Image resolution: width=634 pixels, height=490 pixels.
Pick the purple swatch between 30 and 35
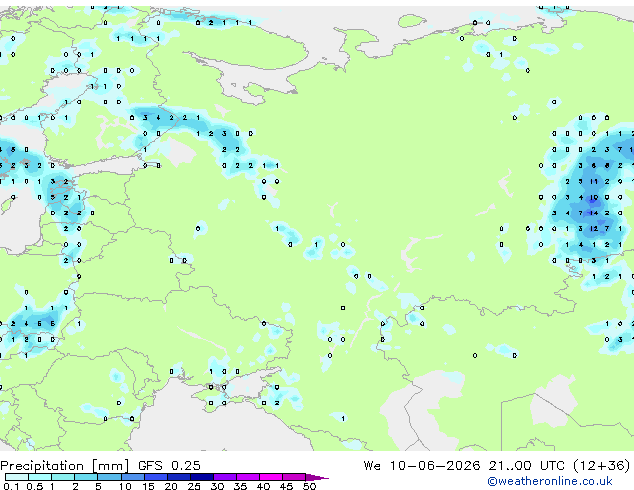click(x=225, y=477)
